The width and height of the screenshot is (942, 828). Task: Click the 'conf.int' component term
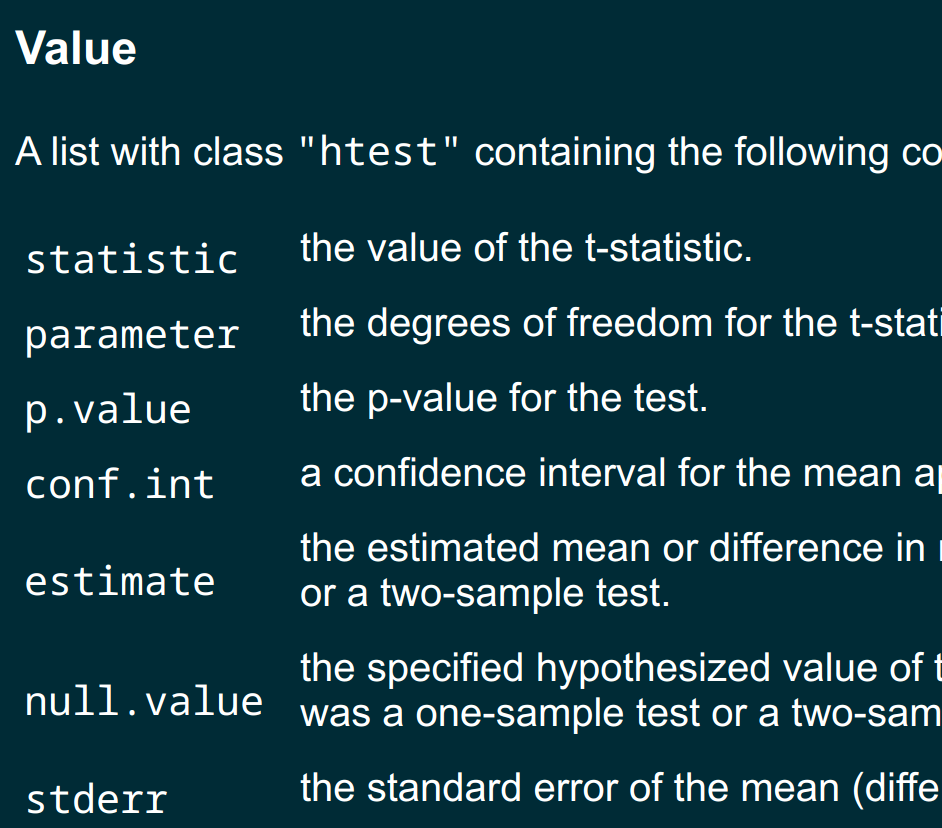click(x=120, y=484)
